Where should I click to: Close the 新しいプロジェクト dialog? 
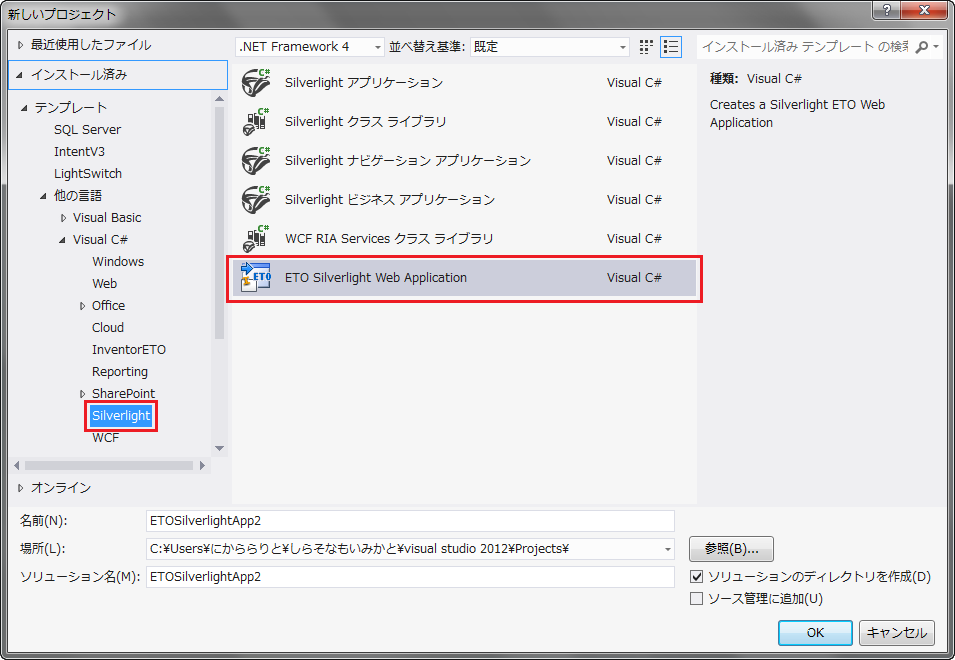point(924,10)
